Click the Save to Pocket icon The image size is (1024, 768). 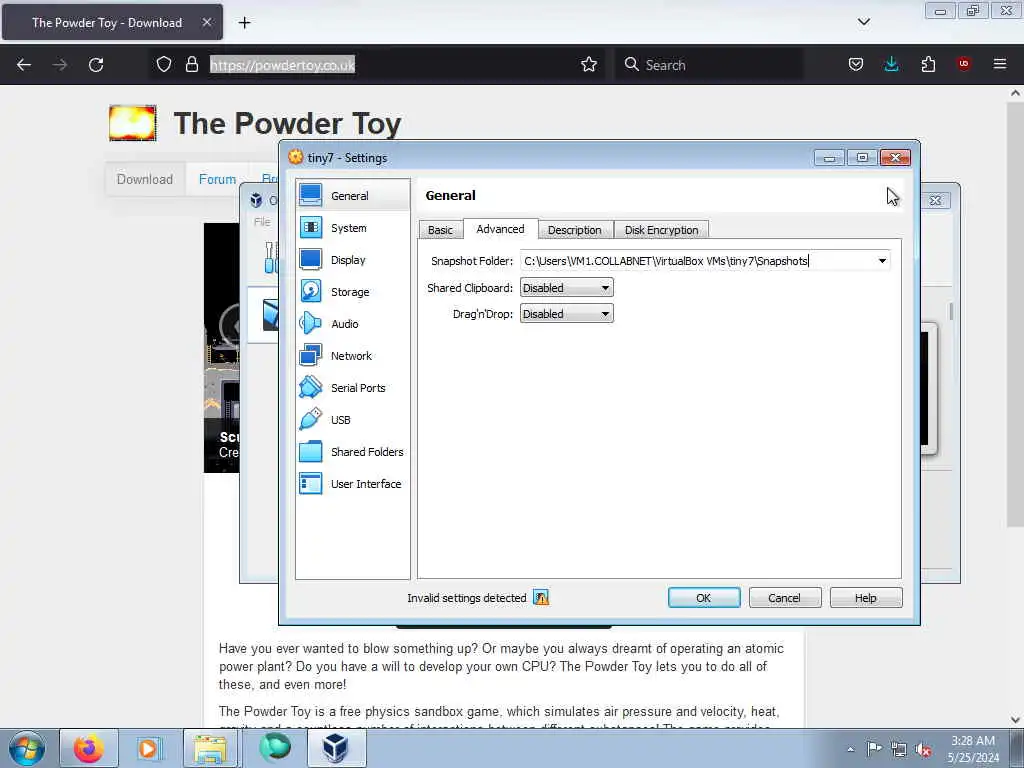pyautogui.click(x=856, y=64)
